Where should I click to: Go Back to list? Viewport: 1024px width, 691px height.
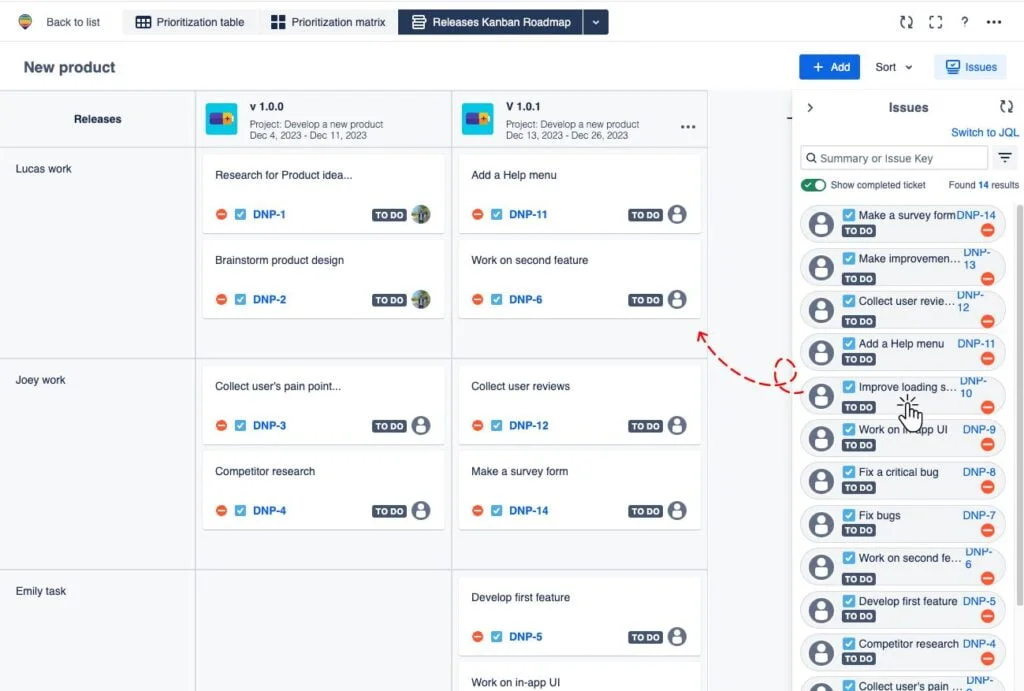pos(72,22)
